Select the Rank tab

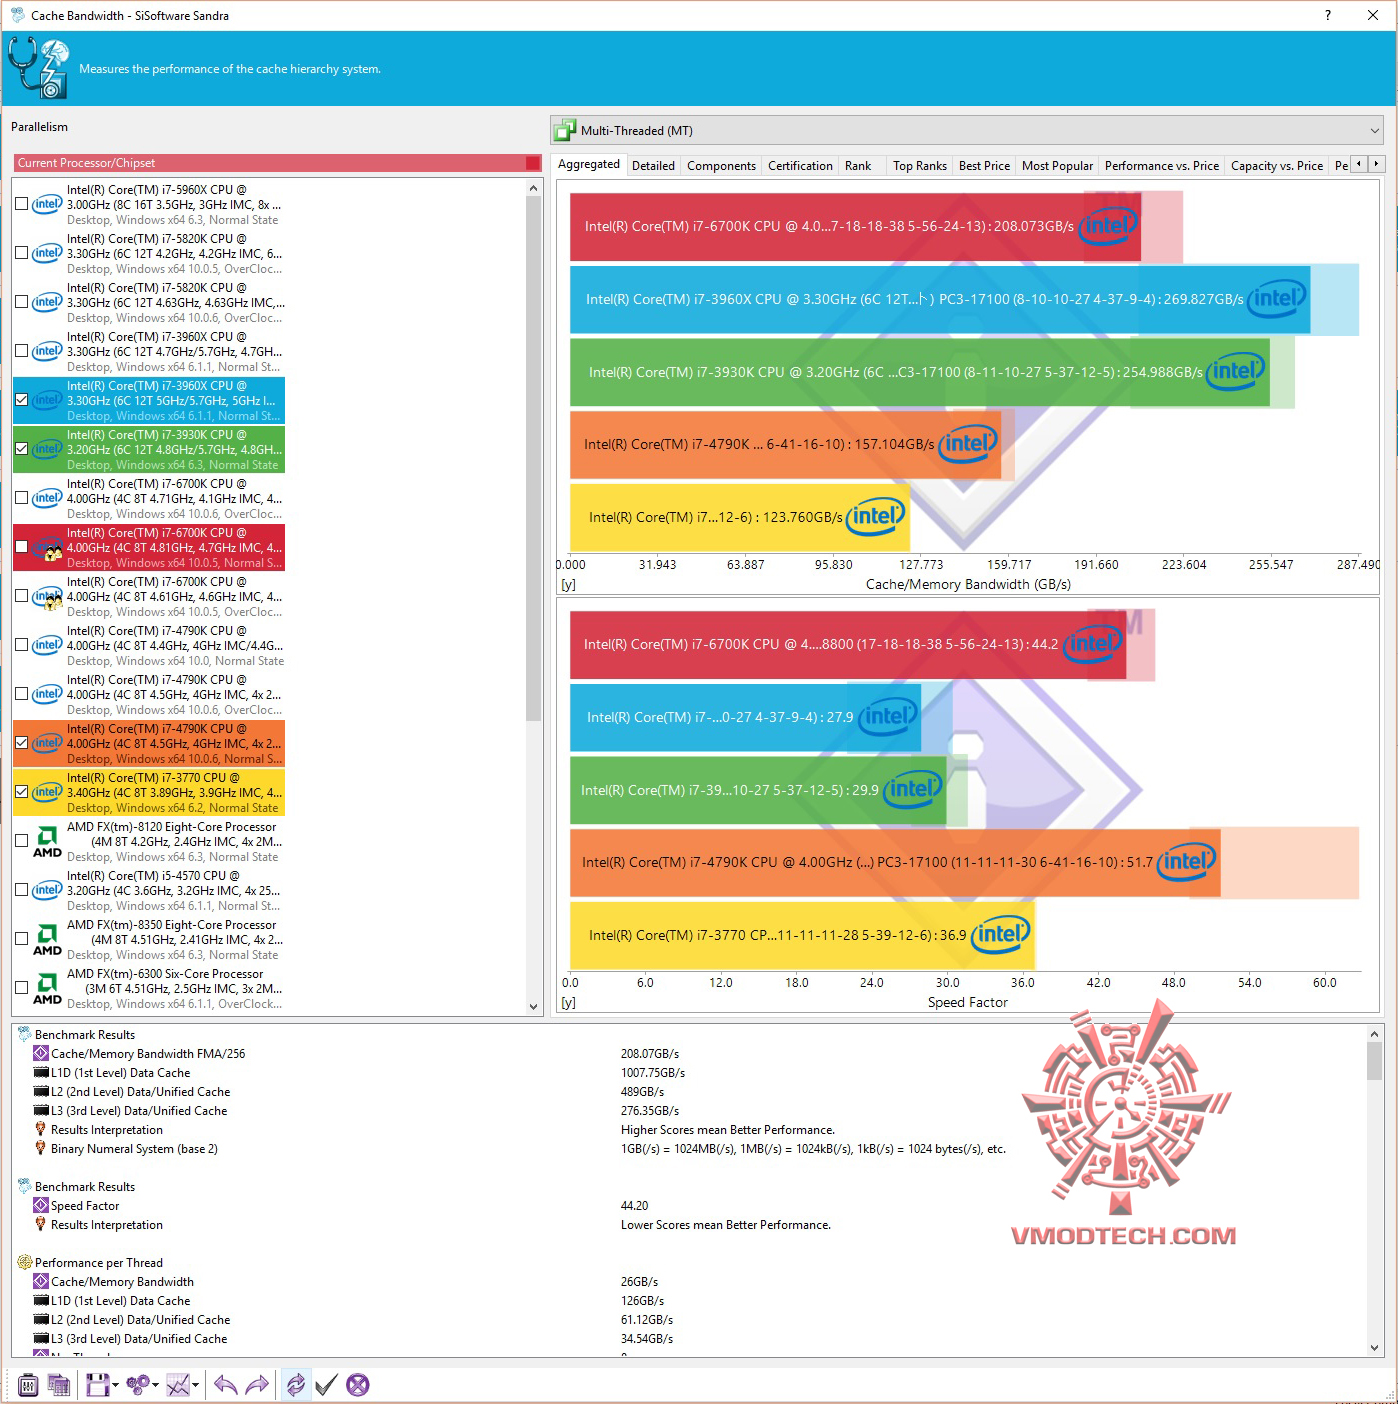click(858, 166)
